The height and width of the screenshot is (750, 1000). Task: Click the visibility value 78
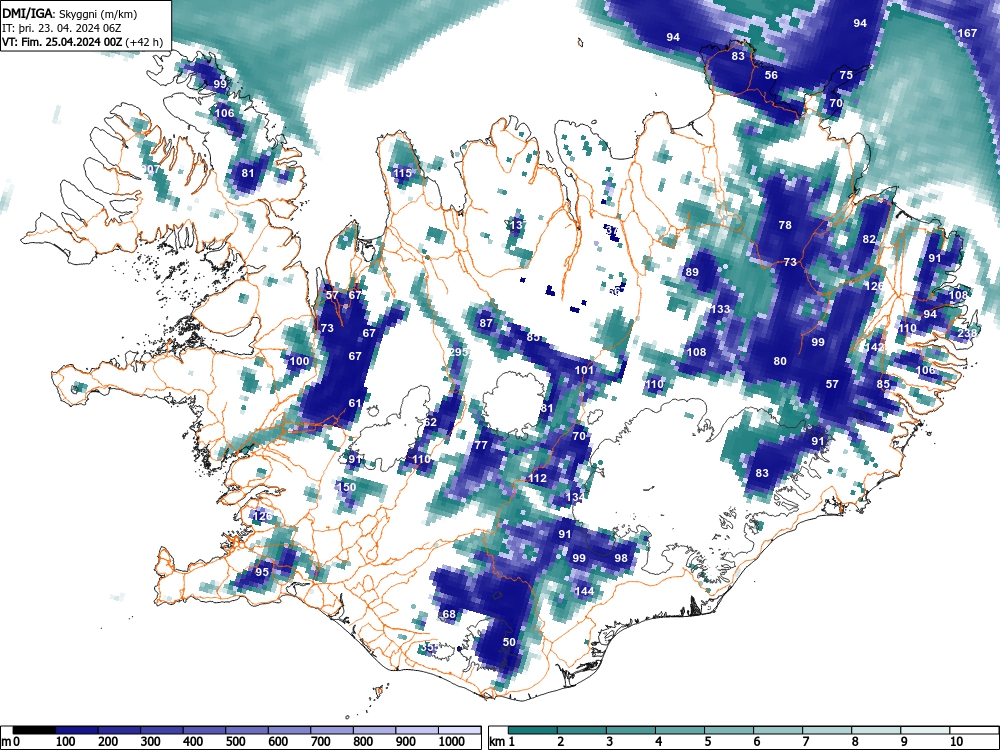(x=785, y=224)
